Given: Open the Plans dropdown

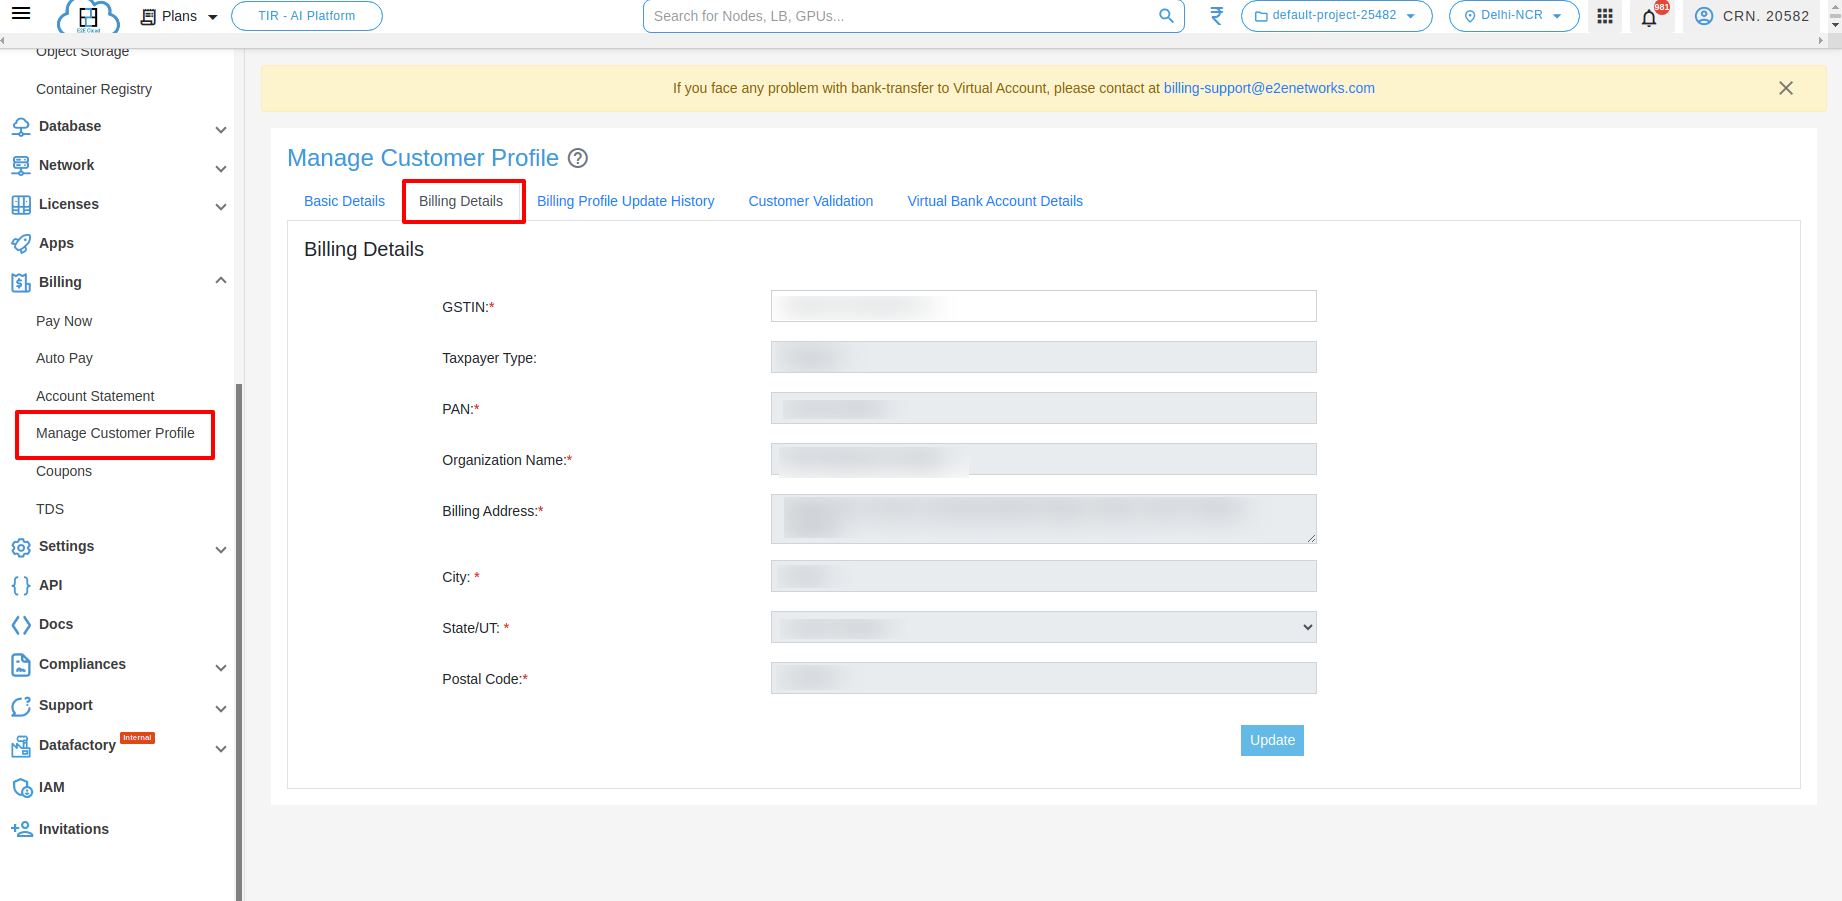Looking at the screenshot, I should point(179,16).
